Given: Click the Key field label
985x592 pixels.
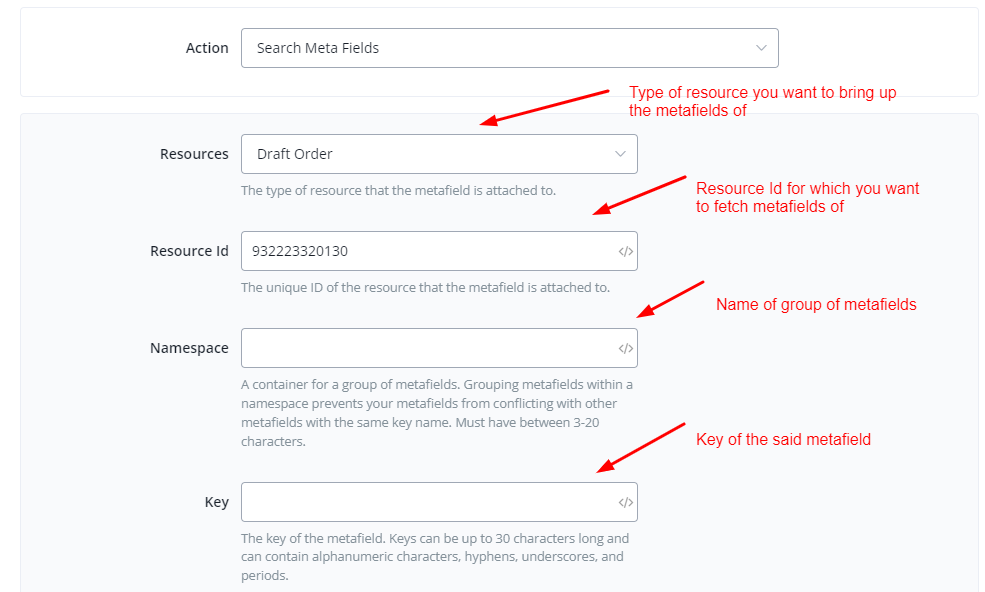Looking at the screenshot, I should click(x=216, y=502).
